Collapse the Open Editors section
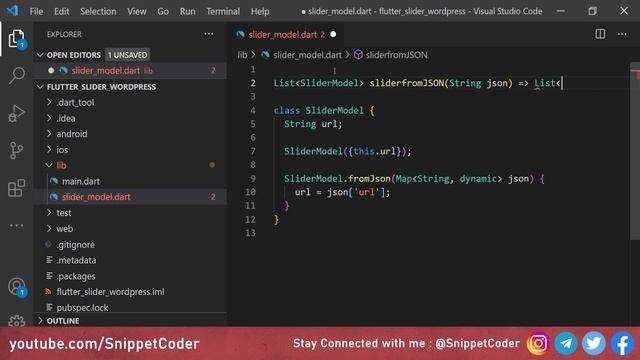This screenshot has width=640, height=360. tap(40, 55)
